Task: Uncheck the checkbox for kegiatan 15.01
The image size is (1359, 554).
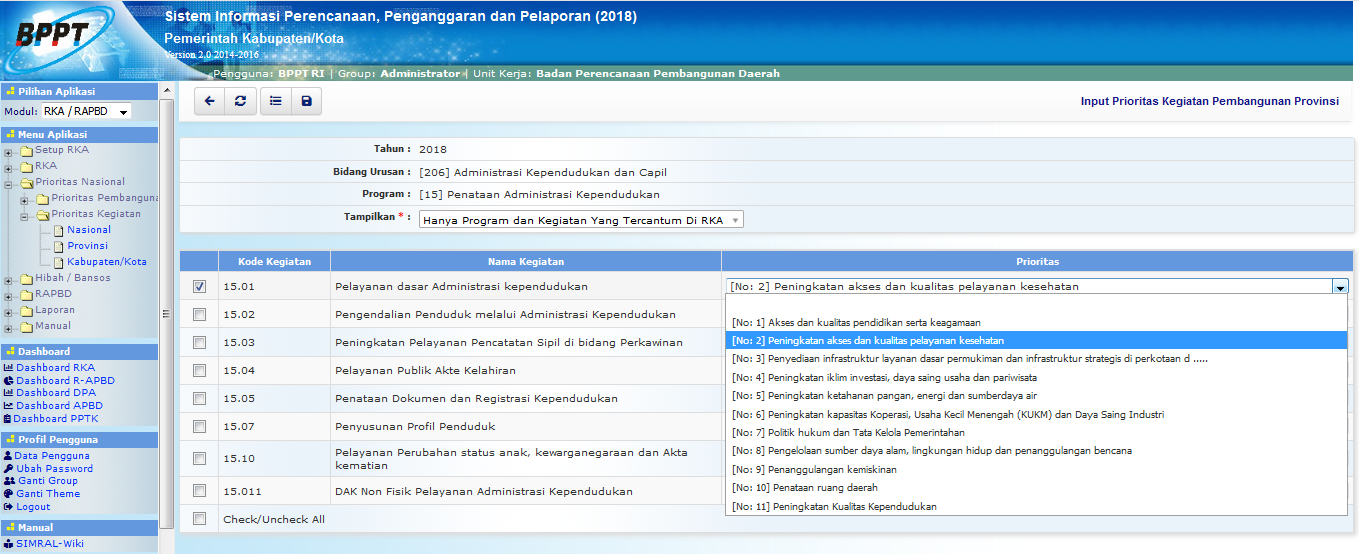Action: 200,287
